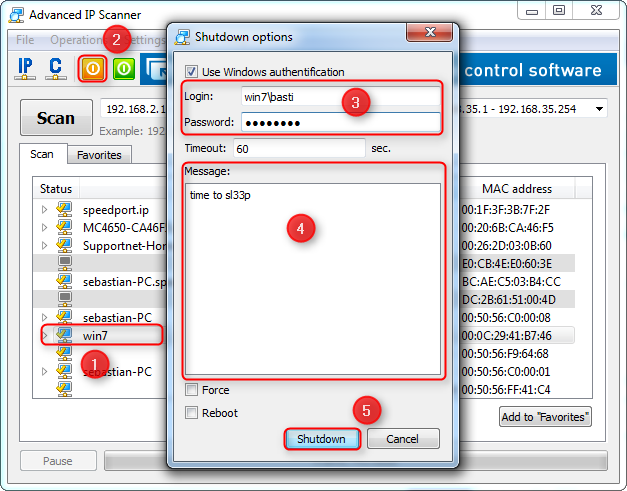Click the Shutdown button in dialog
Viewport: 627px width, 491px height.
(321, 439)
